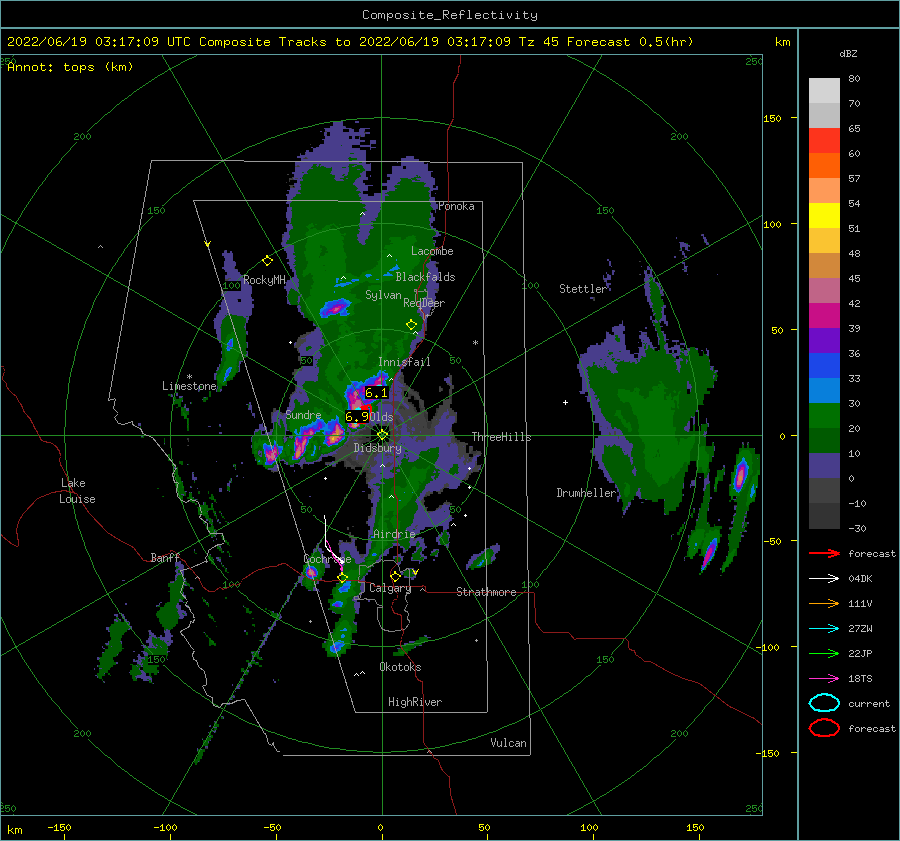Pick the magenta 39-42 dBZ color swatch
This screenshot has width=900, height=841.
[824, 315]
